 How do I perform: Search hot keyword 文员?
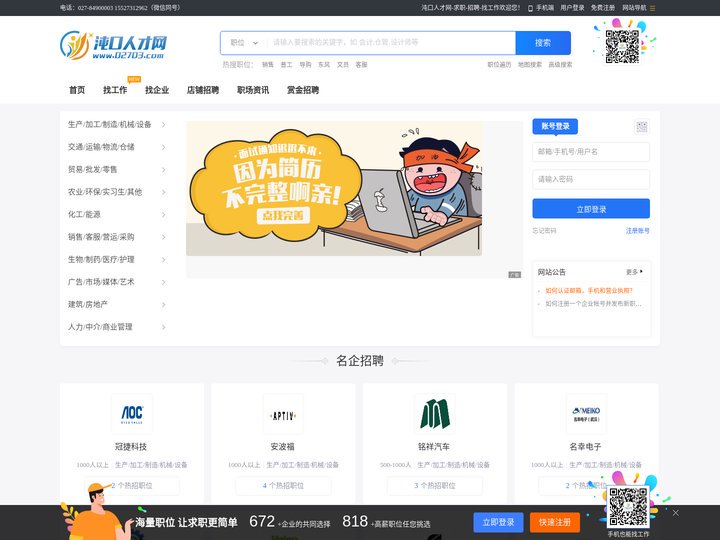[x=343, y=65]
